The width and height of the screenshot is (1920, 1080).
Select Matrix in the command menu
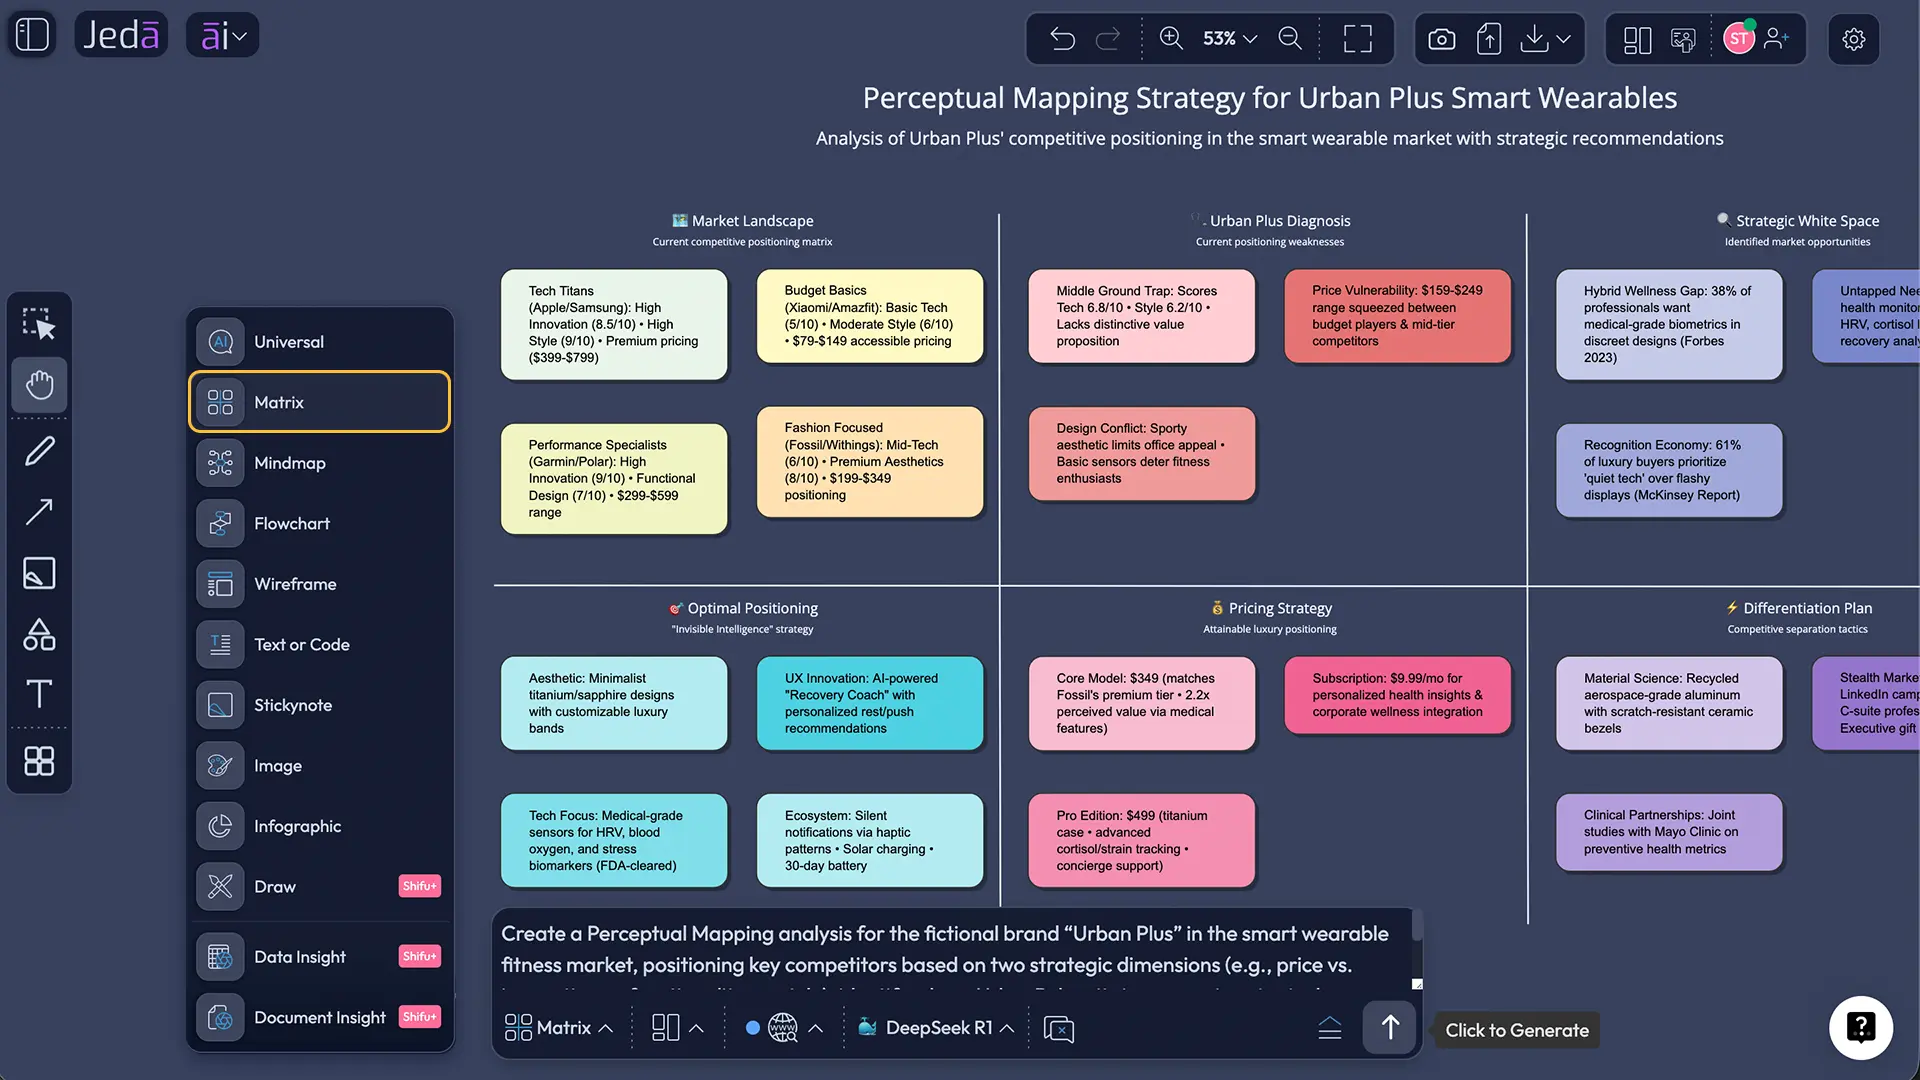click(x=319, y=402)
